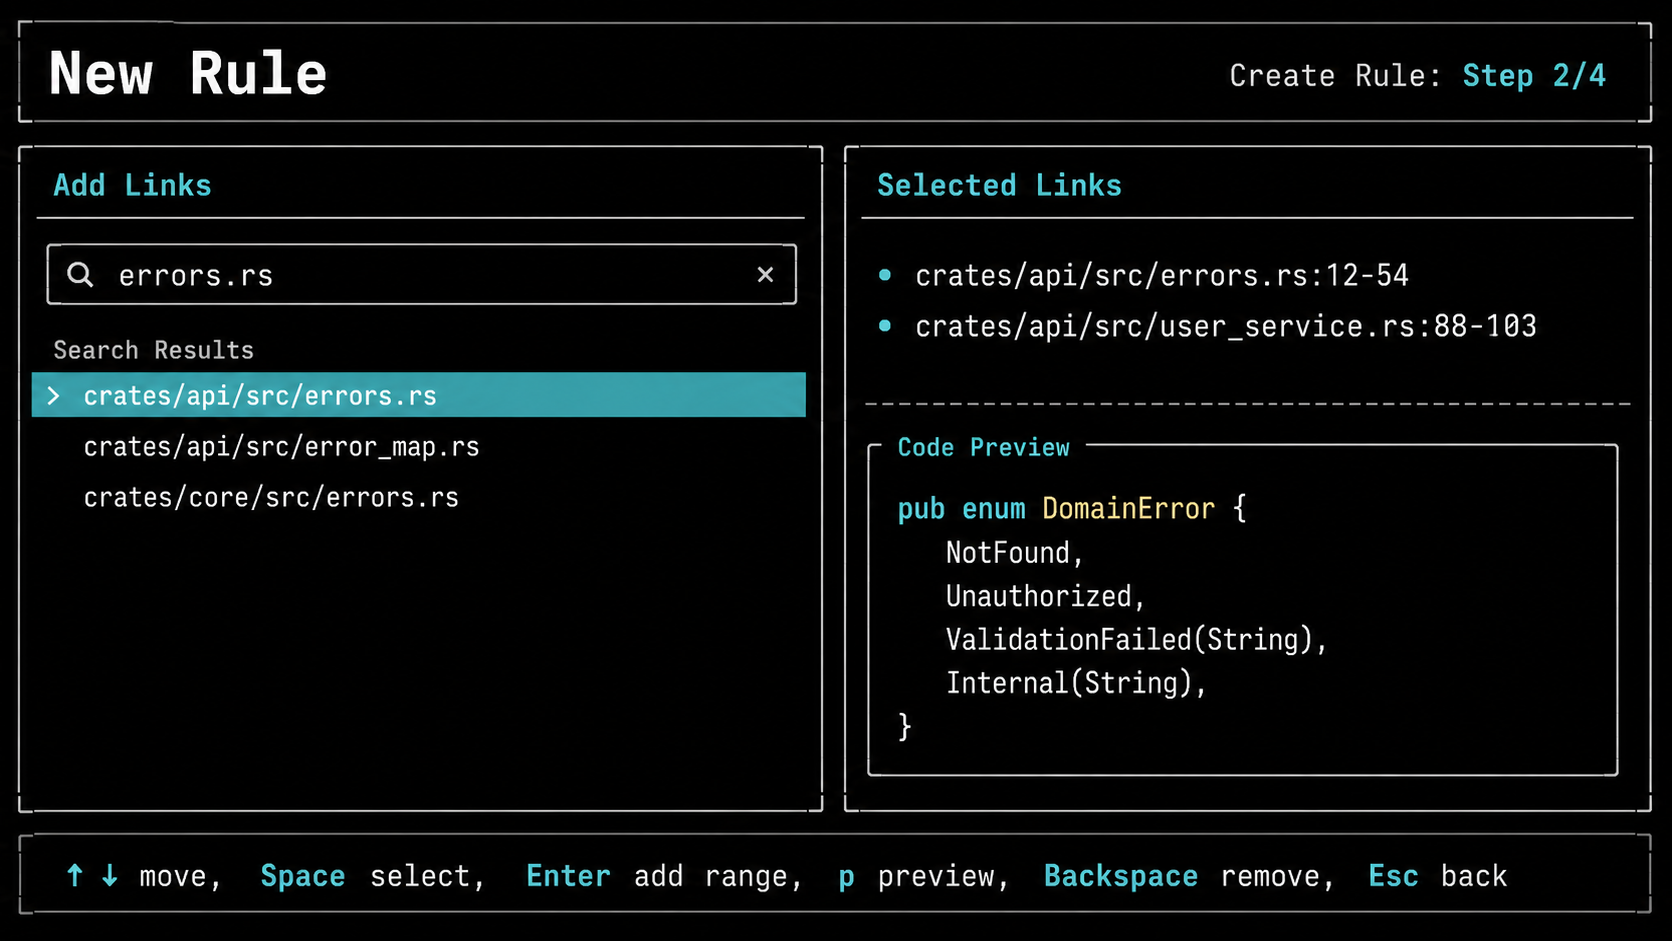Focus the errors.rs search input field
The width and height of the screenshot is (1672, 941).
pos(421,274)
